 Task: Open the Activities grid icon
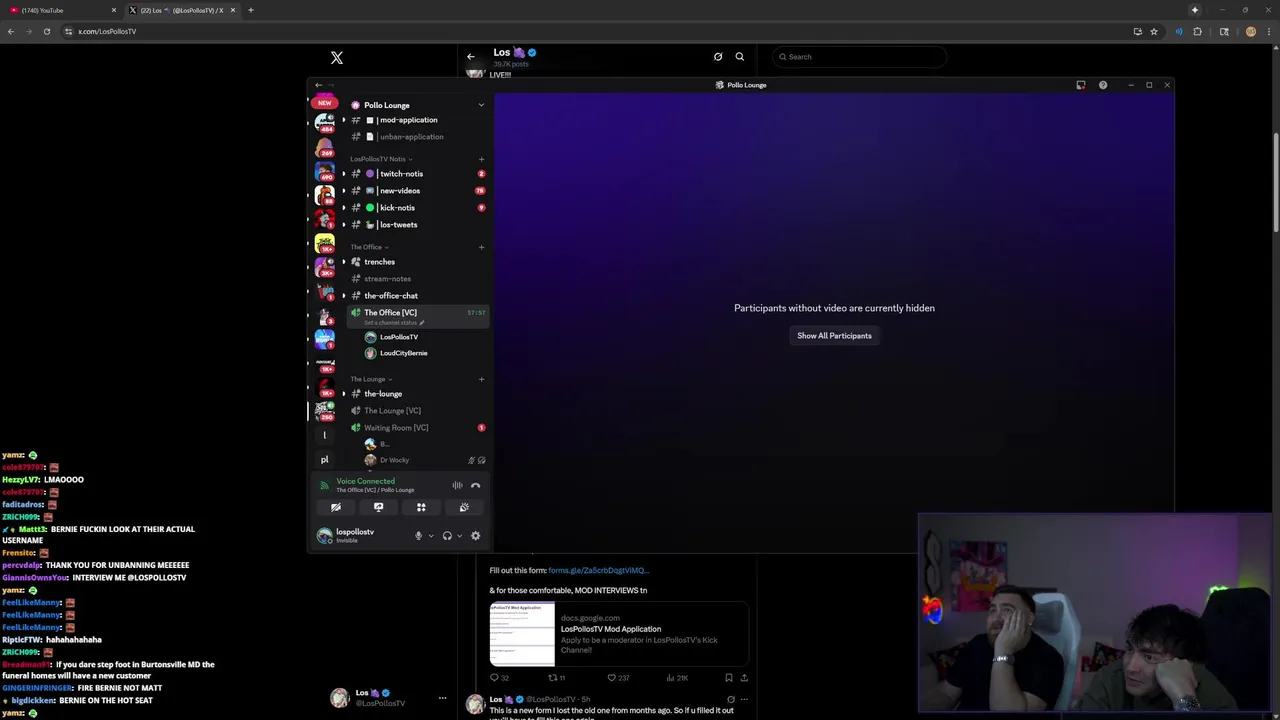tap(421, 507)
